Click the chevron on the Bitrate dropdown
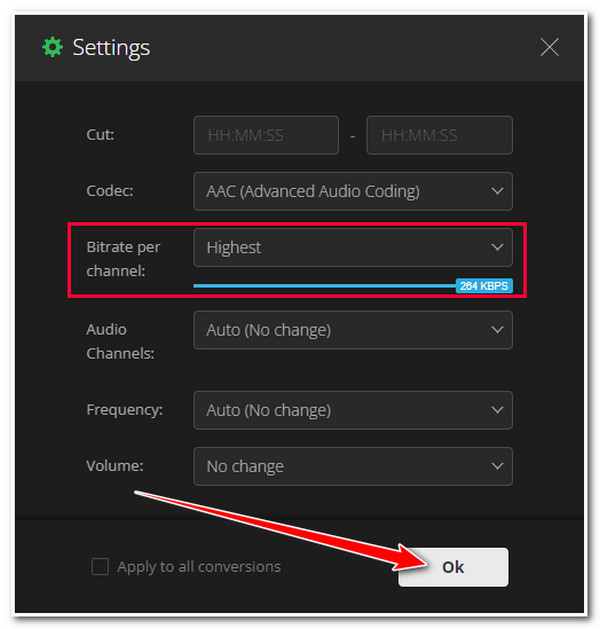 click(497, 248)
